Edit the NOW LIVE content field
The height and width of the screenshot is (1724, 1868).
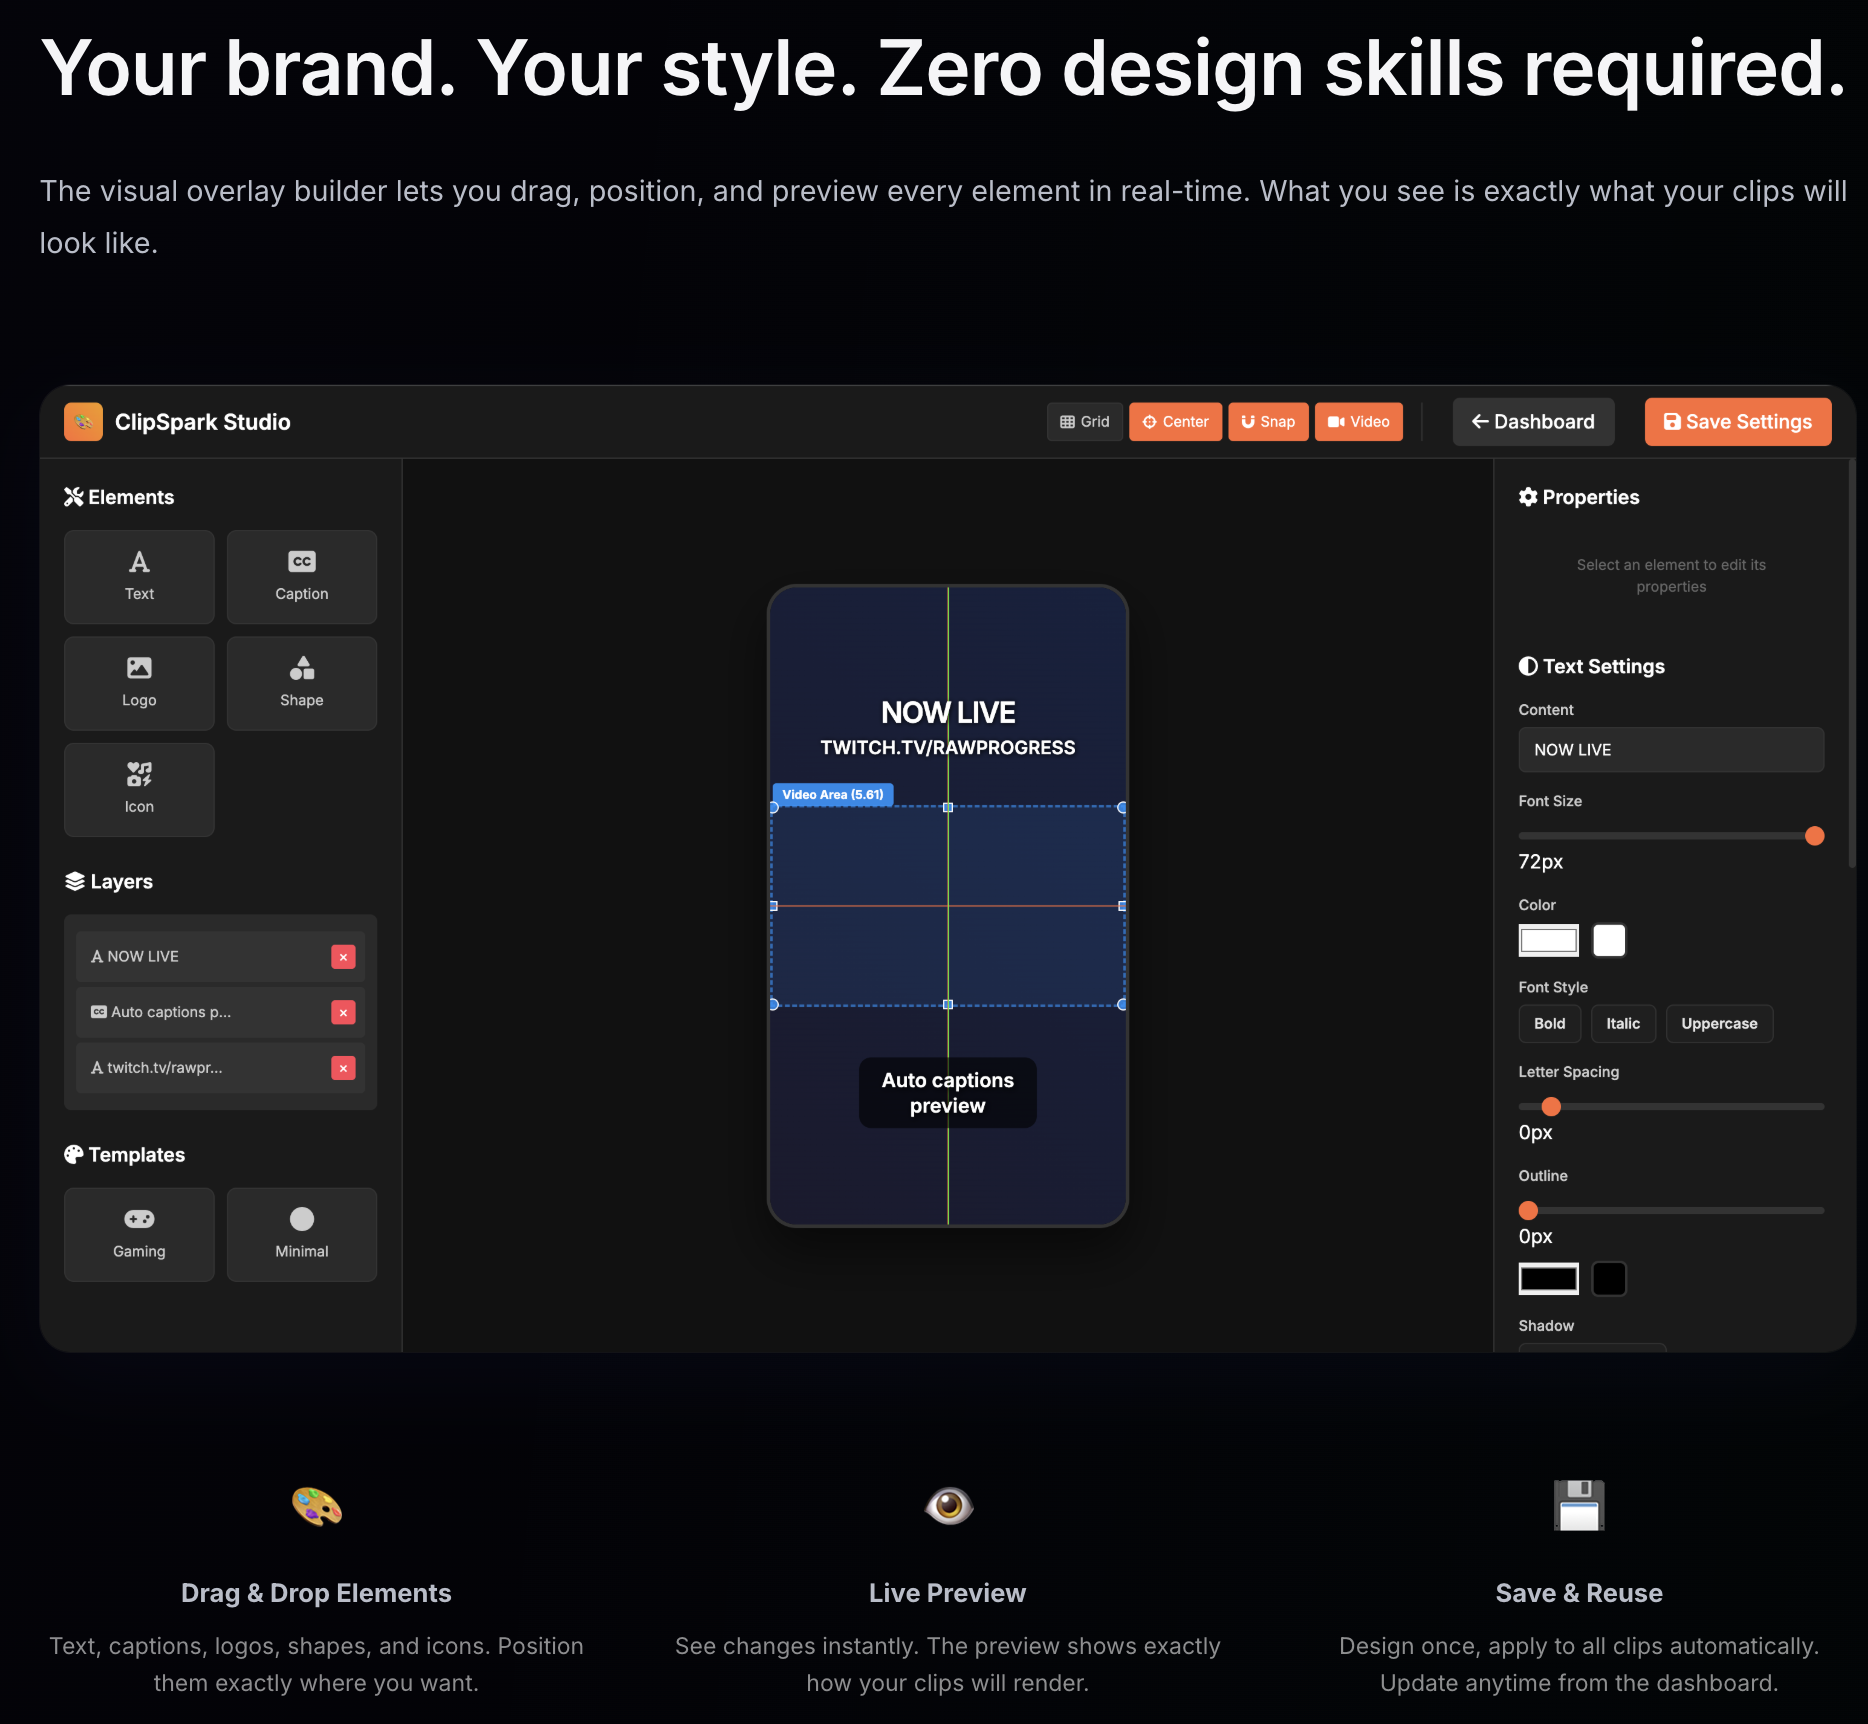pos(1670,749)
